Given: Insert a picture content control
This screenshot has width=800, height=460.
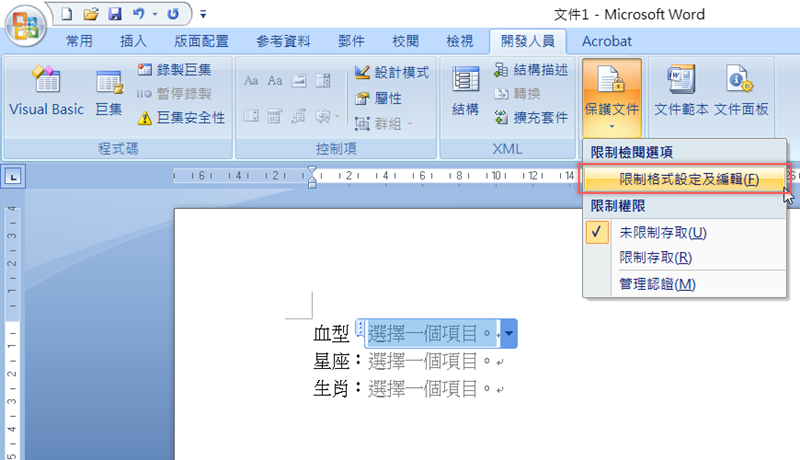Looking at the screenshot, I should coord(298,81).
